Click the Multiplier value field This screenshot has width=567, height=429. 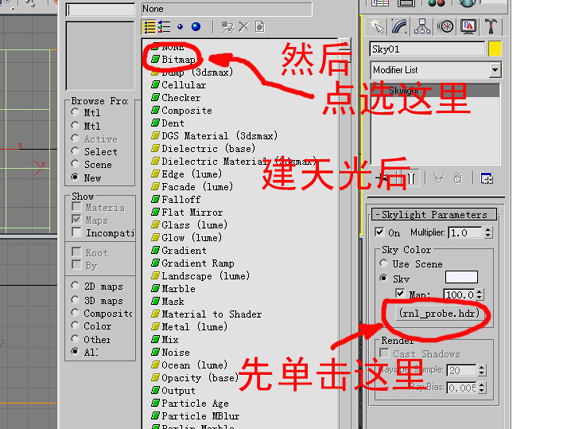pos(465,233)
